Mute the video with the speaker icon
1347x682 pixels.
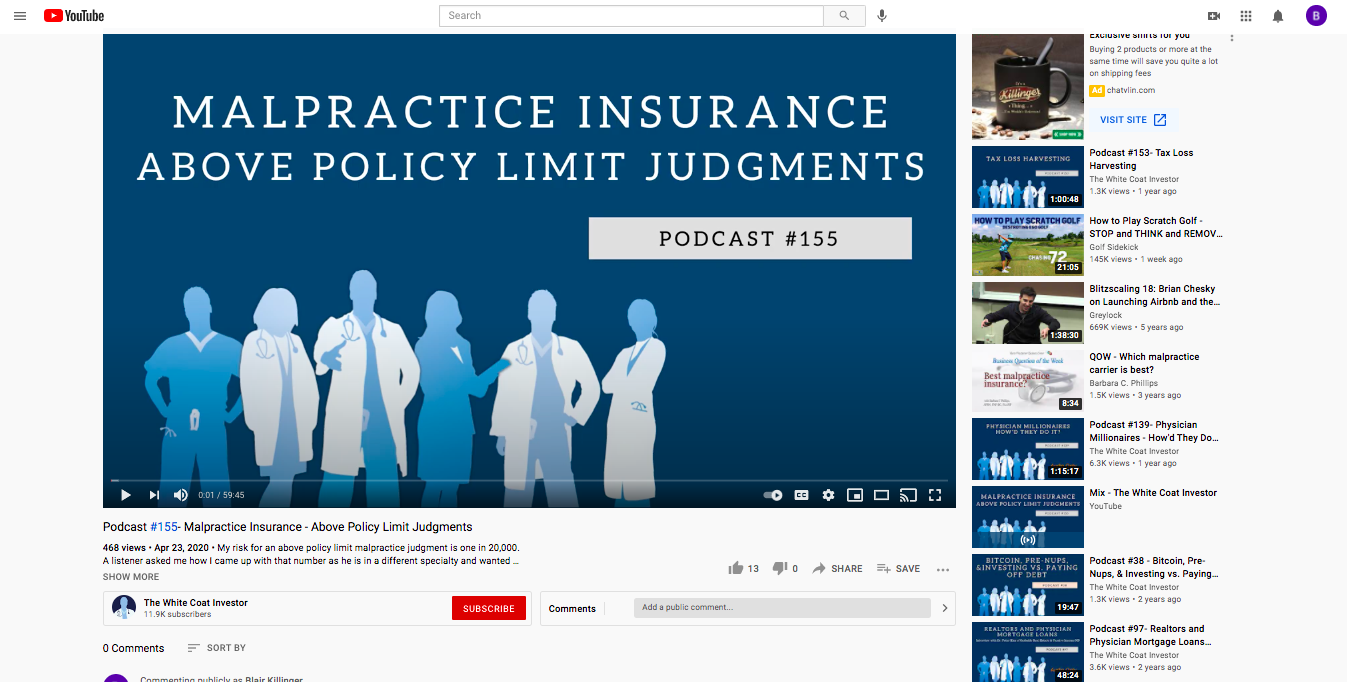[181, 495]
